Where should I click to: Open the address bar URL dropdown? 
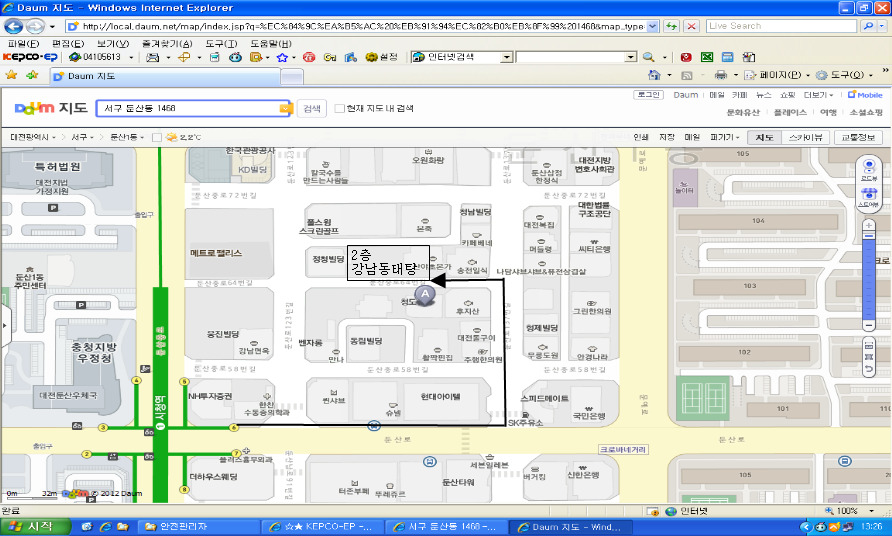pos(653,26)
